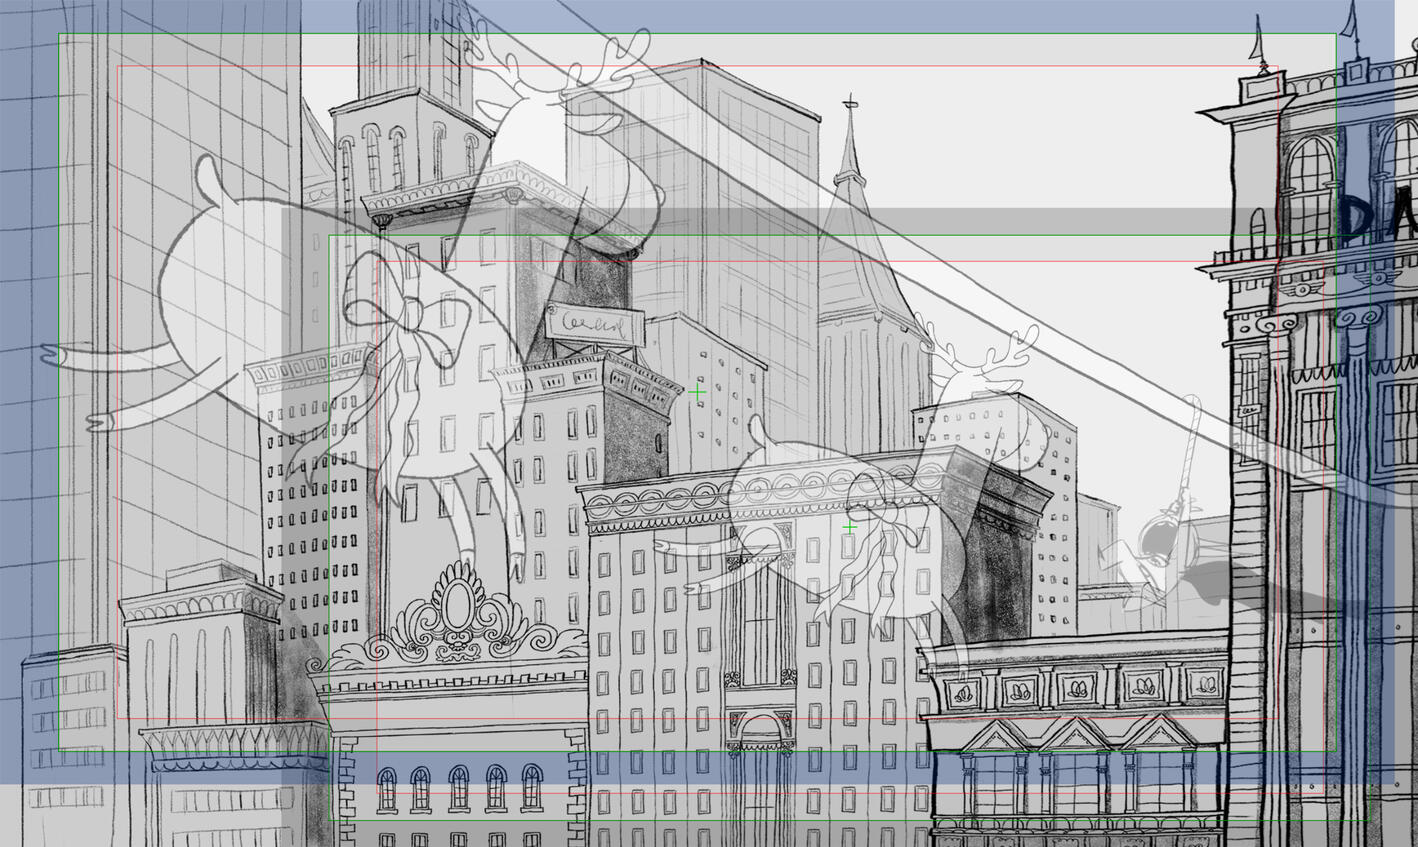Click the green crosshair on the small reindeer

click(x=849, y=527)
